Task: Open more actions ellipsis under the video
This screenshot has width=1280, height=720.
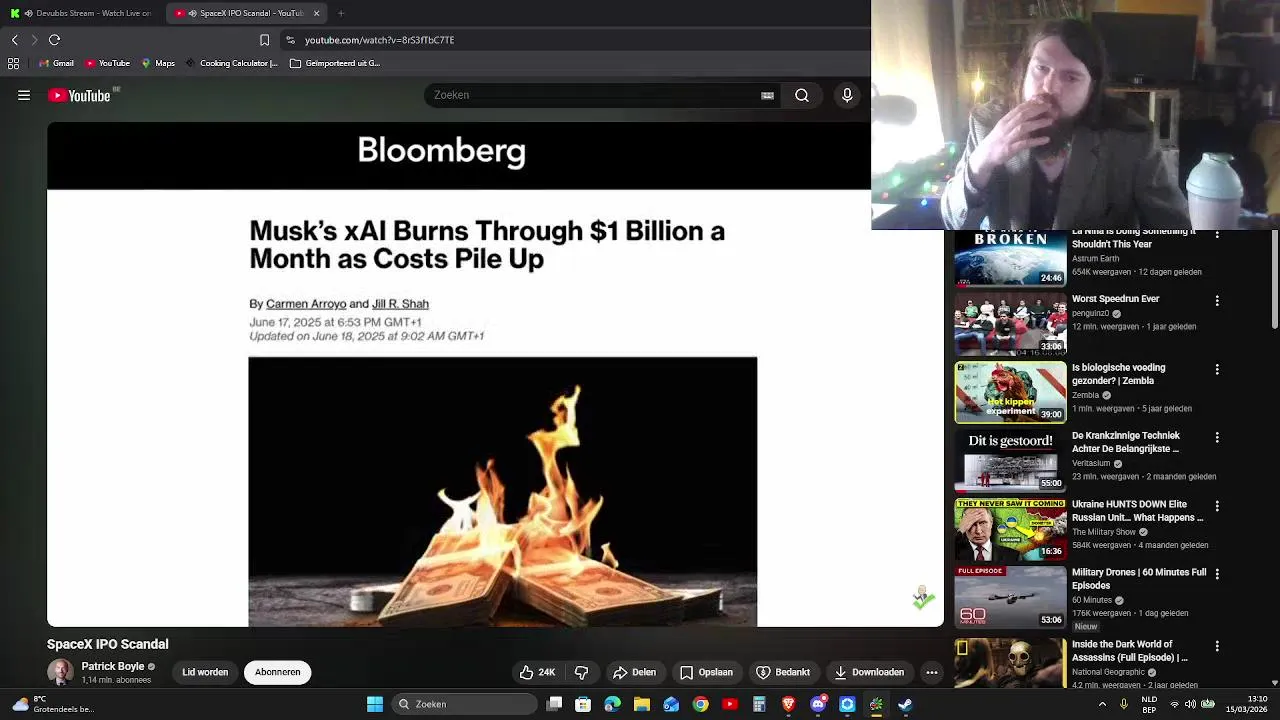Action: (x=932, y=672)
